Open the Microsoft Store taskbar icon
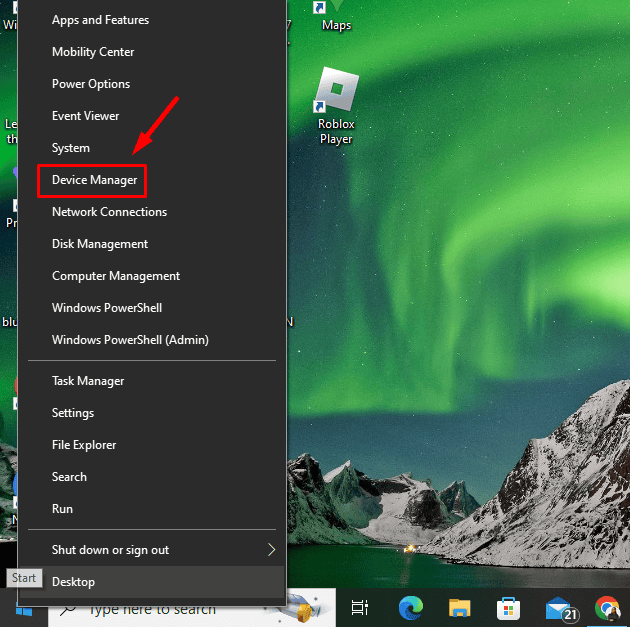 (x=508, y=609)
